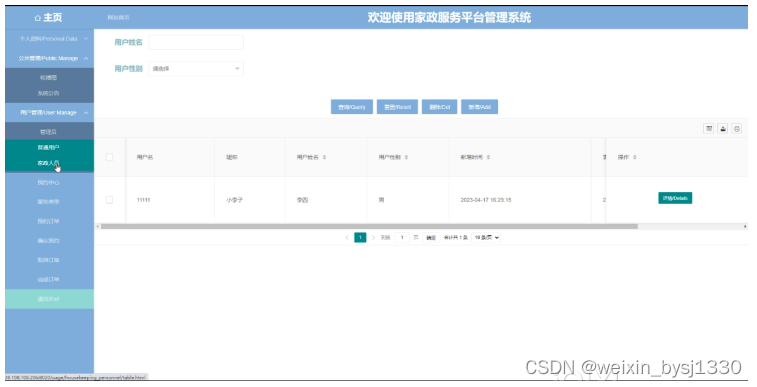Click the next page arrow in pagination
Screen dimensions: 757x387
pyautogui.click(x=373, y=237)
